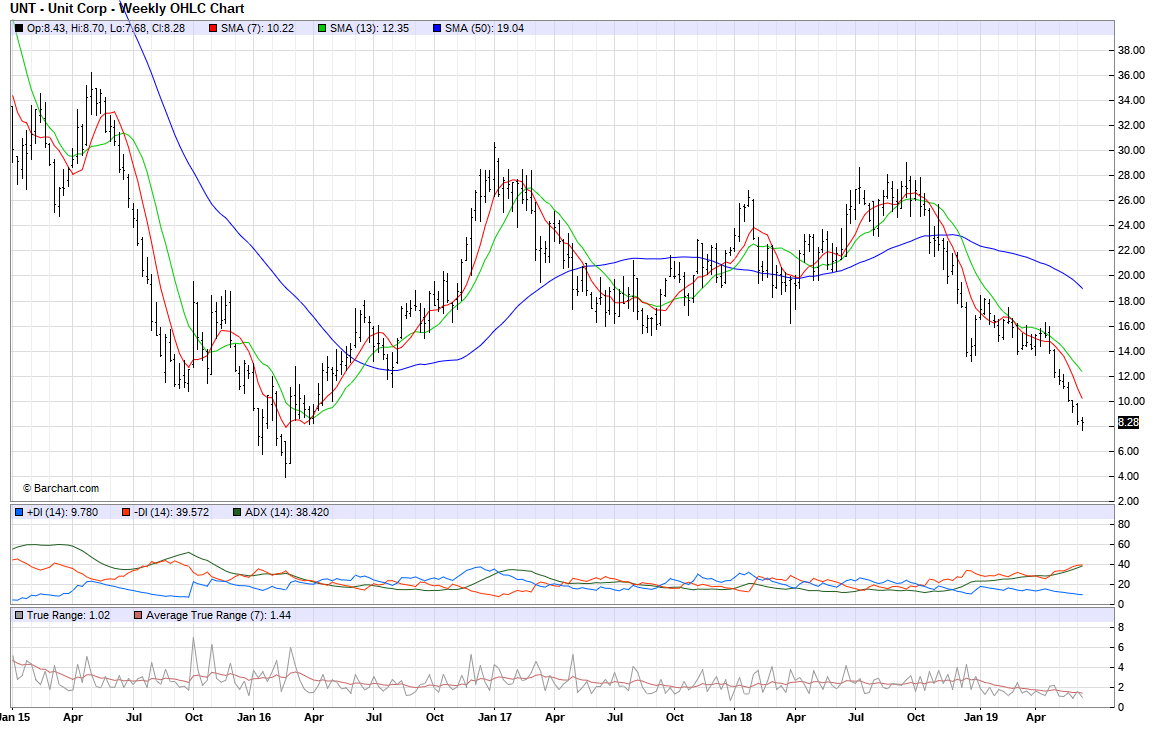1156x748 pixels.
Task: Click the Jan 18 date axis label
Action: 736,717
